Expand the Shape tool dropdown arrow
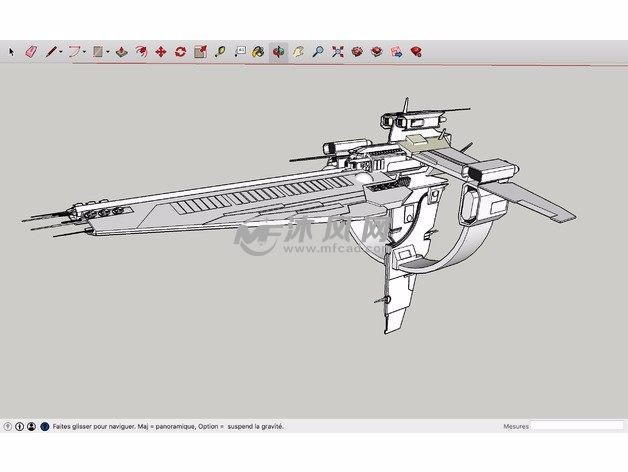This screenshot has height=472, width=628. click(x=108, y=51)
